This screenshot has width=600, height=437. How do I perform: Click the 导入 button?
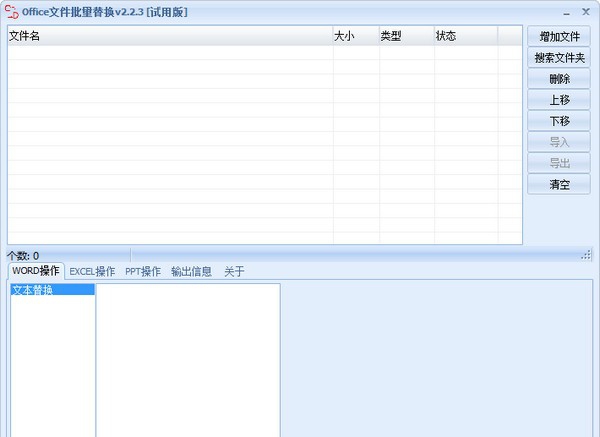point(559,142)
